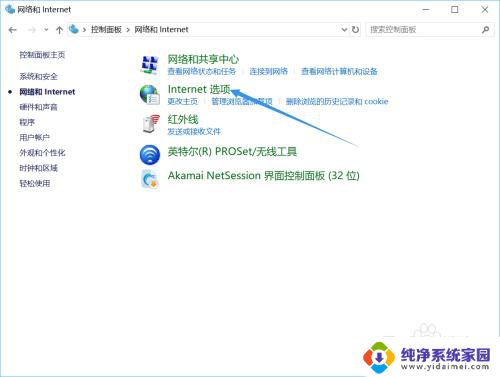Click 查看网络状态和任务 link
This screenshot has width=500, height=377.
click(202, 71)
